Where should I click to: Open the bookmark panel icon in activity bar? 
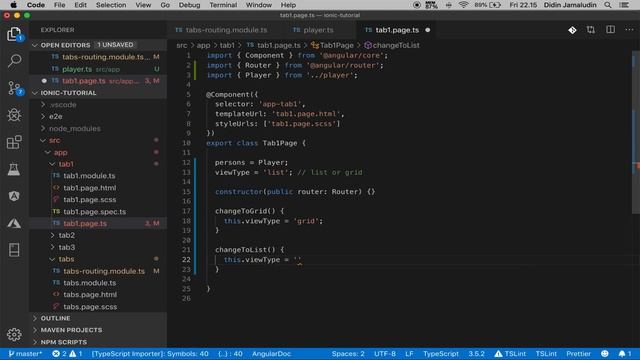pos(14,250)
